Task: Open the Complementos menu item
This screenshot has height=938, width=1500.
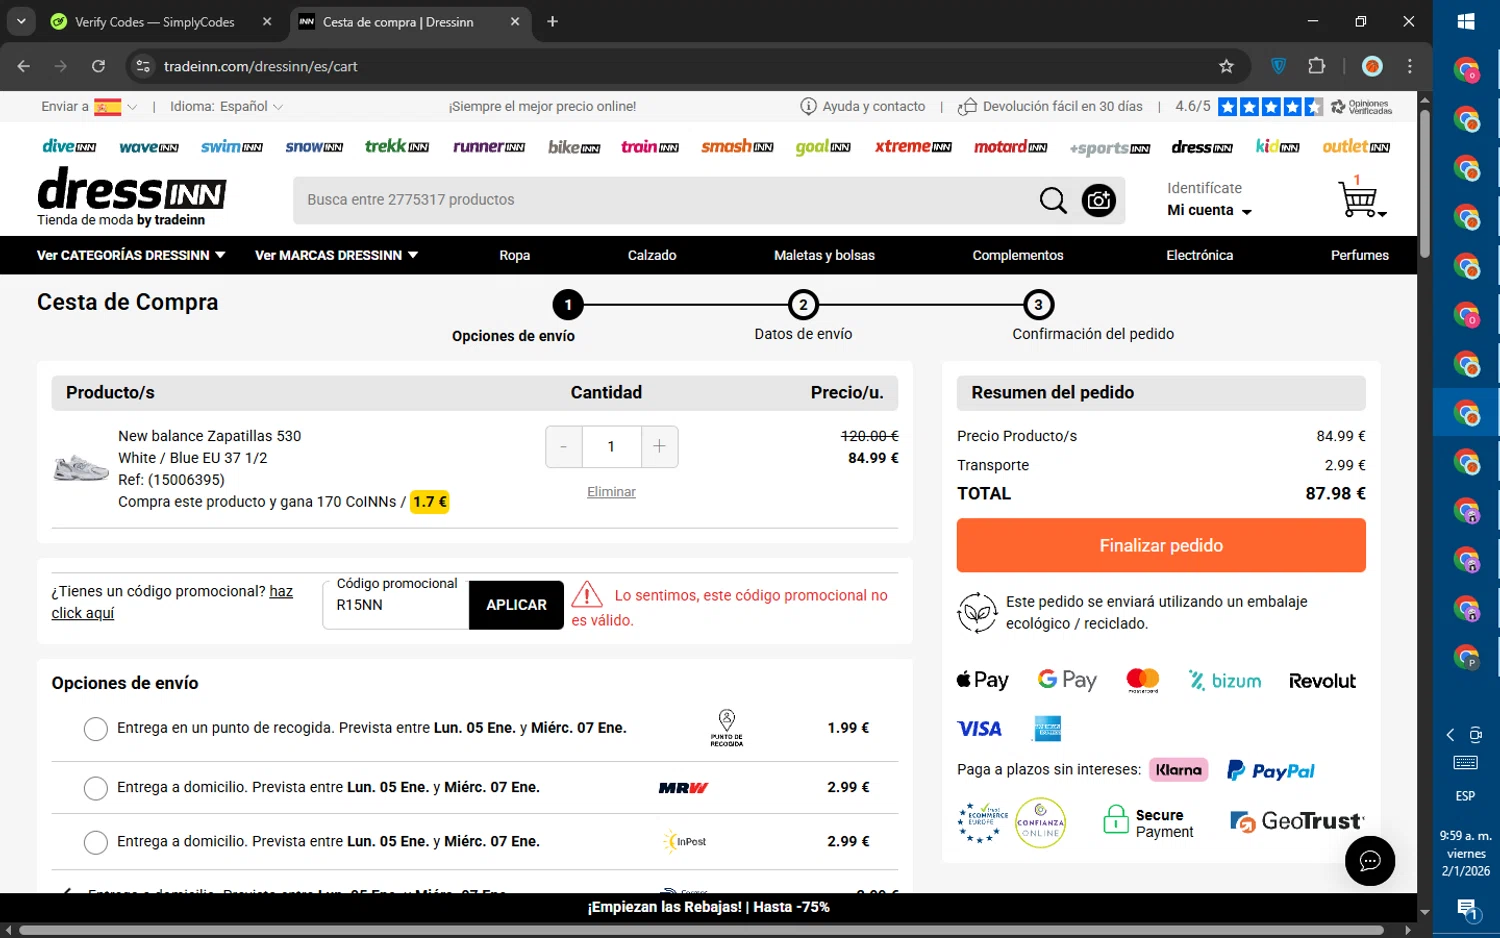Action: (1018, 255)
